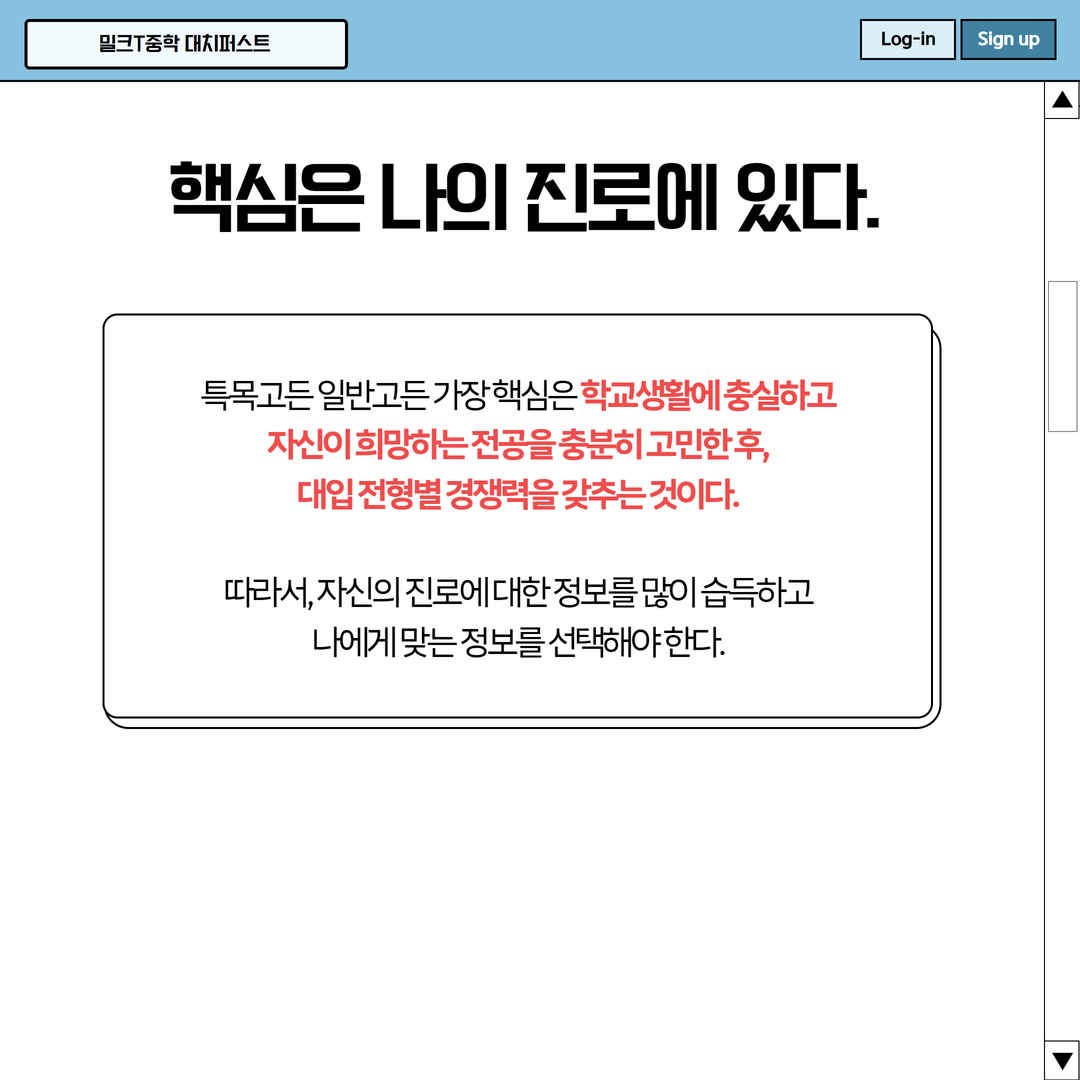Click the line 대입 전형별 경쟁력을 갖추는 것이다.
The height and width of the screenshot is (1080, 1080).
point(518,494)
